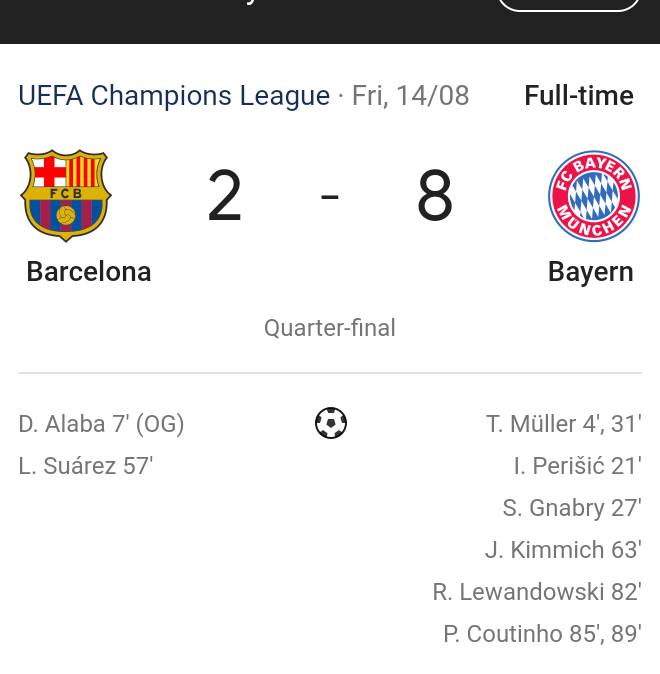Click the outlined button in the dark header
660x674 pixels.
568,3
